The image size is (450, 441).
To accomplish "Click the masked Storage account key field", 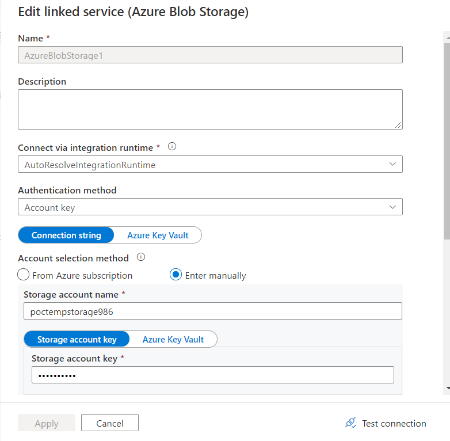I will pyautogui.click(x=212, y=375).
